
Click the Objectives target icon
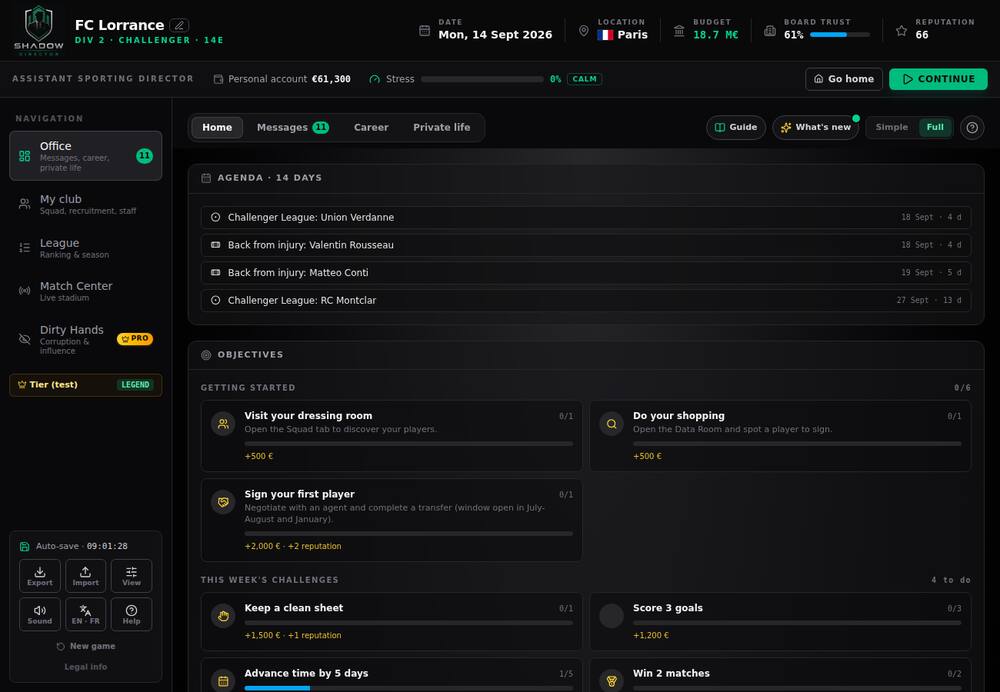click(x=206, y=355)
